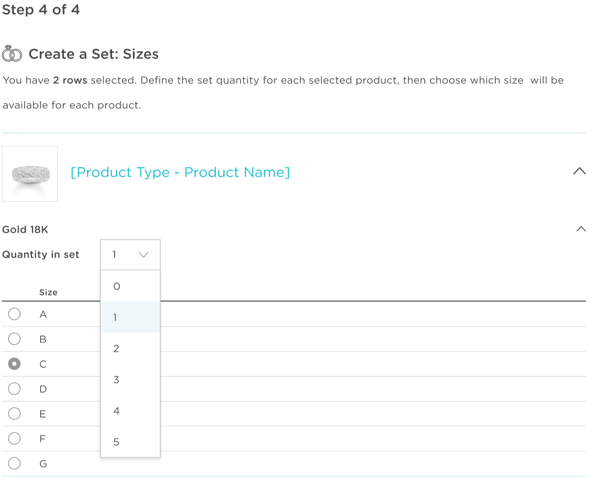Choose quantity 0 from the list

point(130,286)
